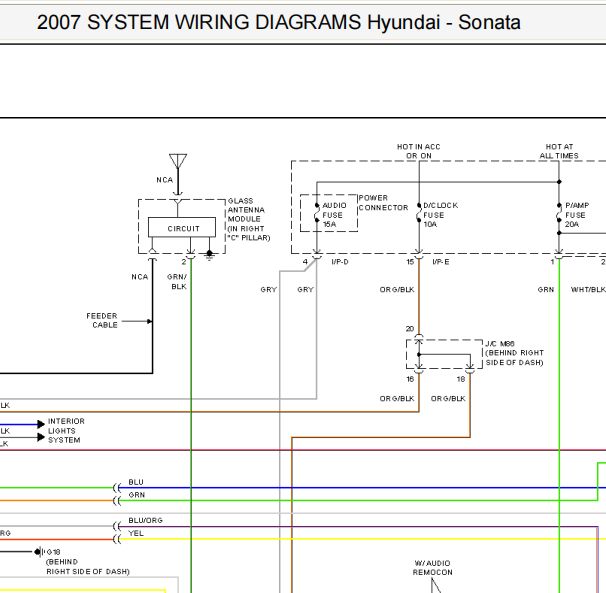The height and width of the screenshot is (593, 606).
Task: Click the AUDIO fuse symbol in power connector
Action: coord(317,213)
